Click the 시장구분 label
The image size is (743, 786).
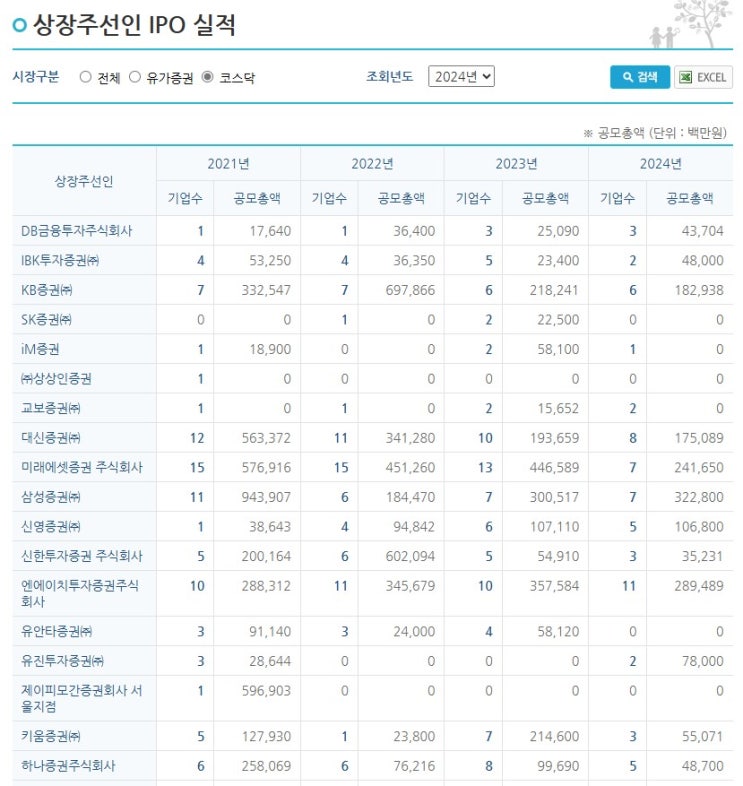(36, 77)
